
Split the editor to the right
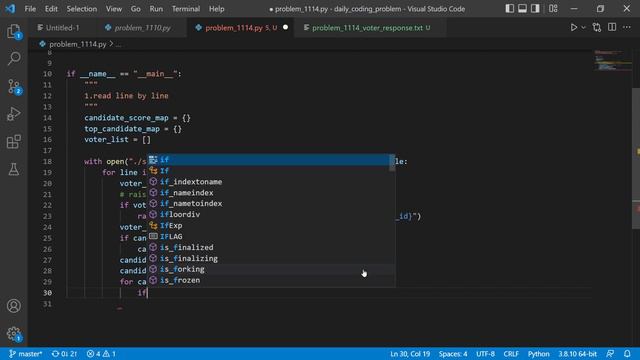pos(612,27)
